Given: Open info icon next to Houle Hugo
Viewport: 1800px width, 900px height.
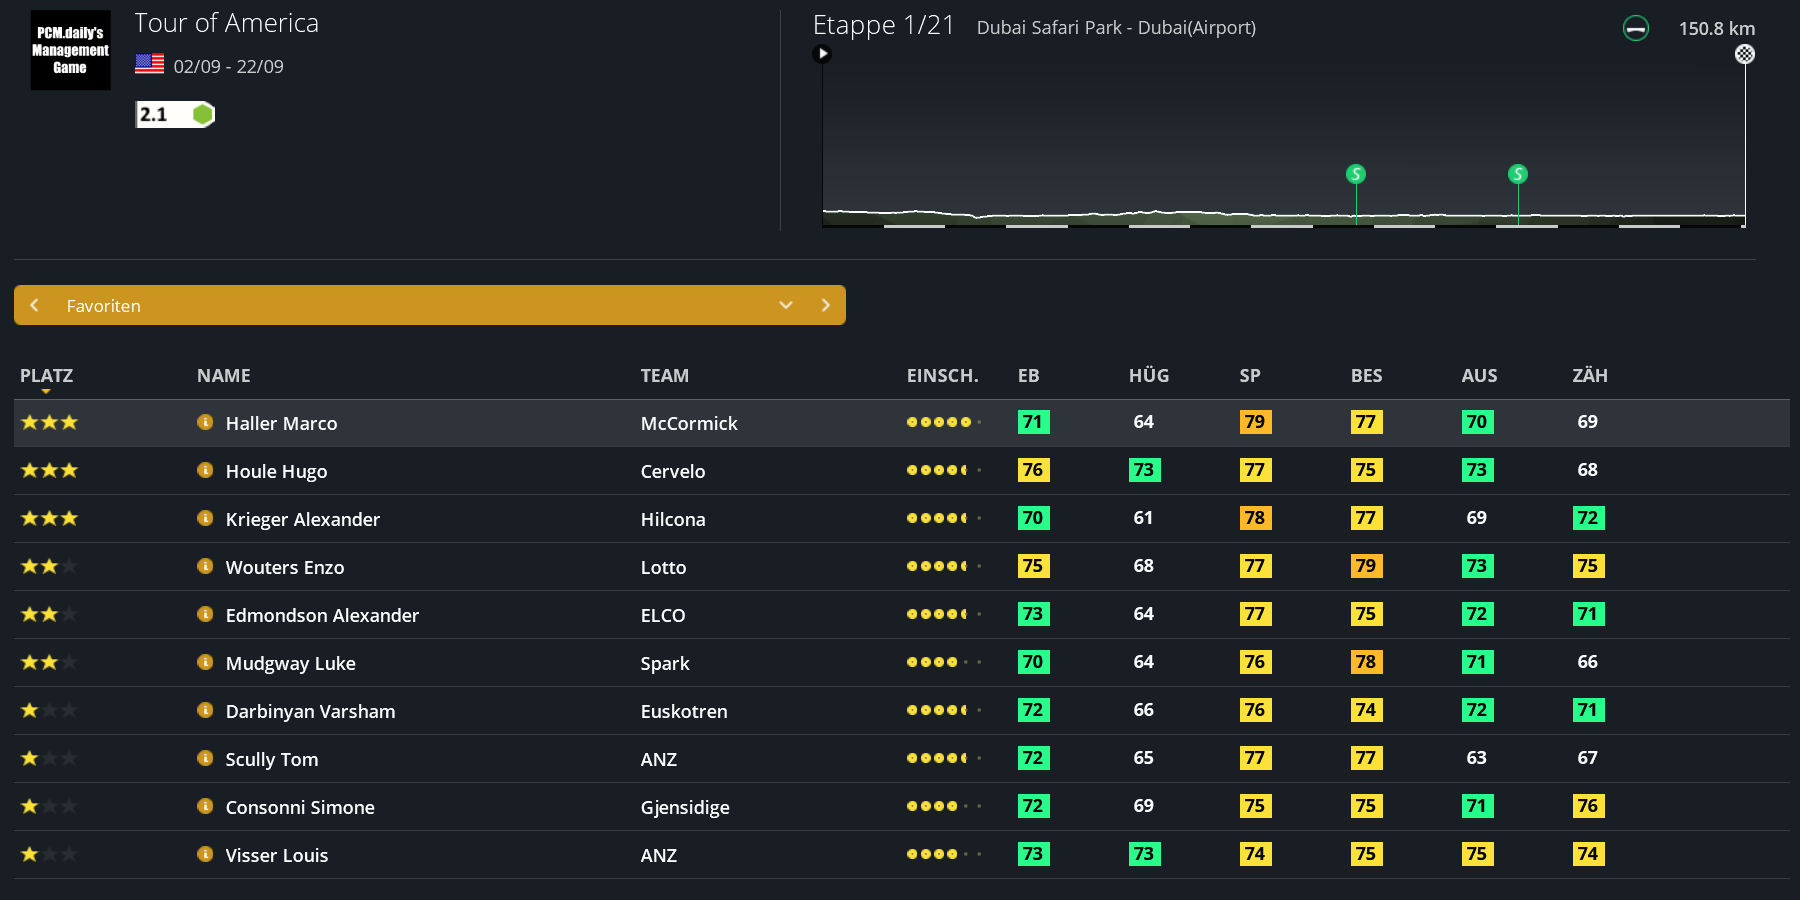Looking at the screenshot, I should [x=205, y=470].
